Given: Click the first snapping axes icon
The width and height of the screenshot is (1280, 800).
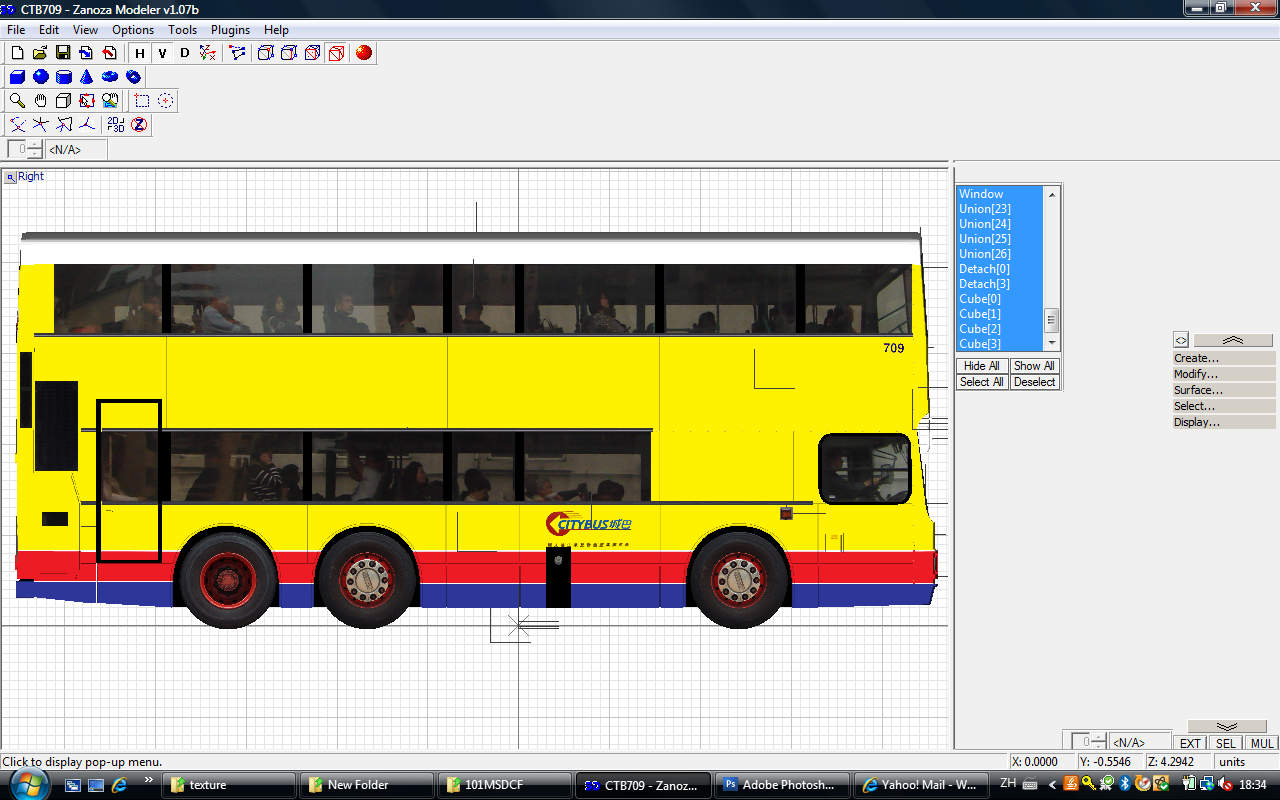Looking at the screenshot, I should [x=17, y=125].
